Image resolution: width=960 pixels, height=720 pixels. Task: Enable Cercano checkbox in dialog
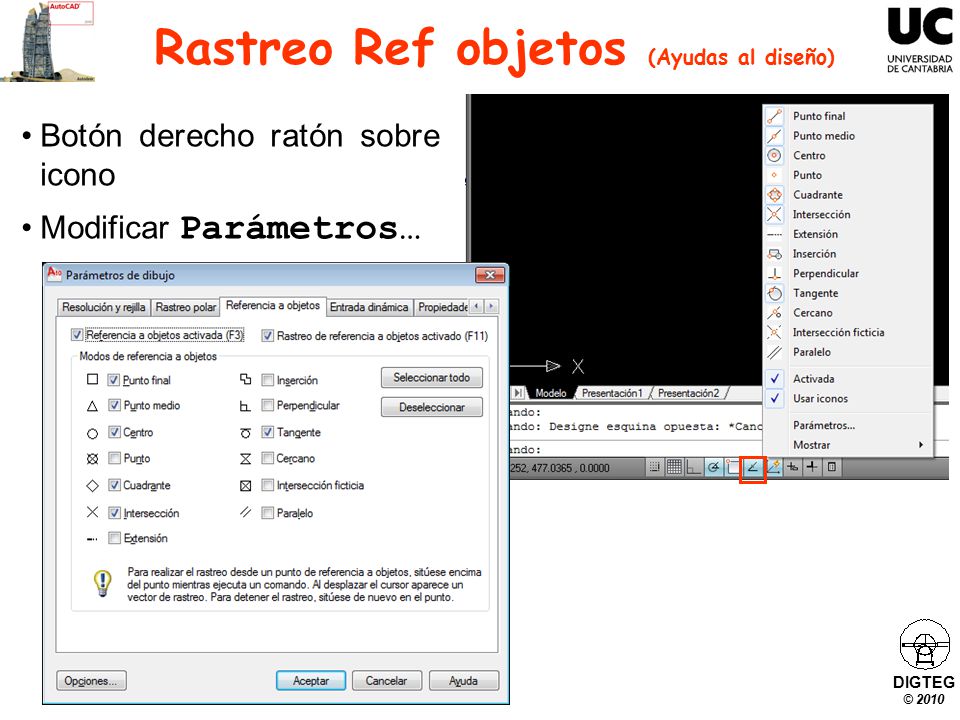[x=267, y=458]
